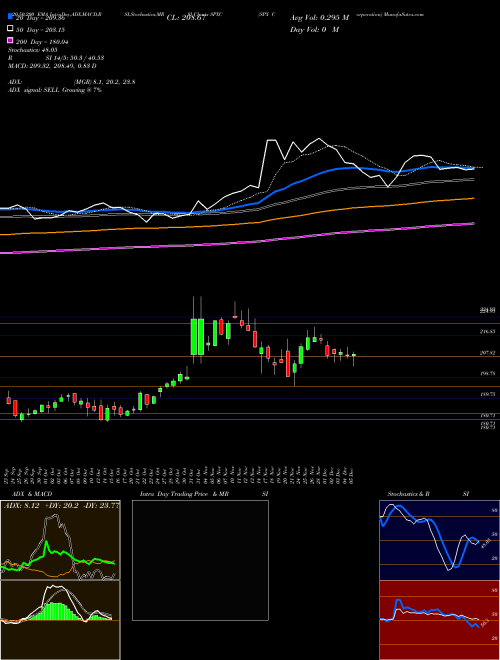Viewport: 500px width, 660px height.
Task: Select the 'MACD: 209.82, 208.49, 0.83 D' line
Action: (52, 66)
